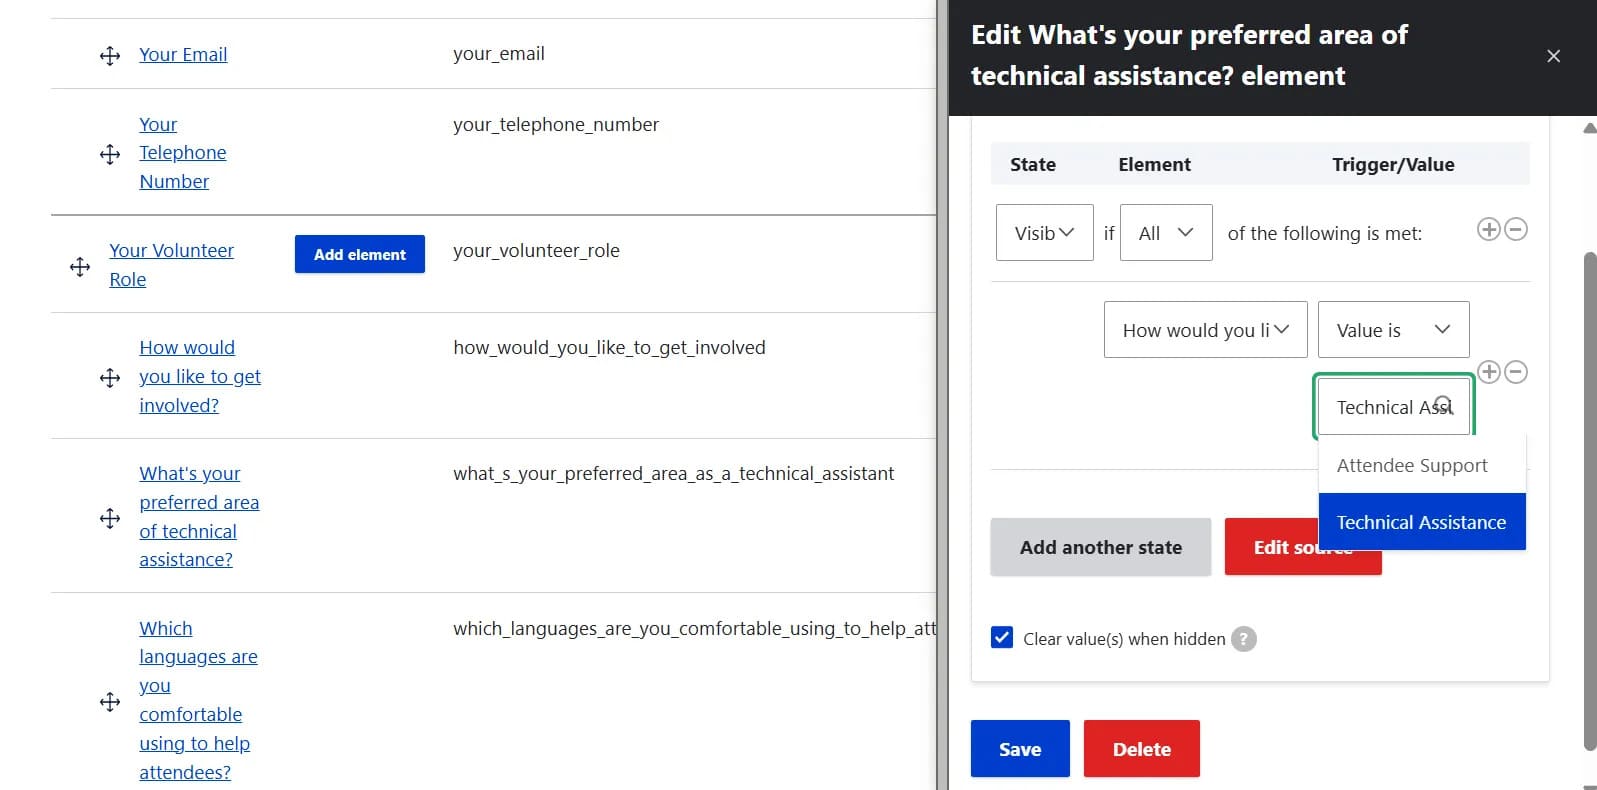Select how_would_you_like_to_get_involved key text
1597x790 pixels.
pos(609,347)
